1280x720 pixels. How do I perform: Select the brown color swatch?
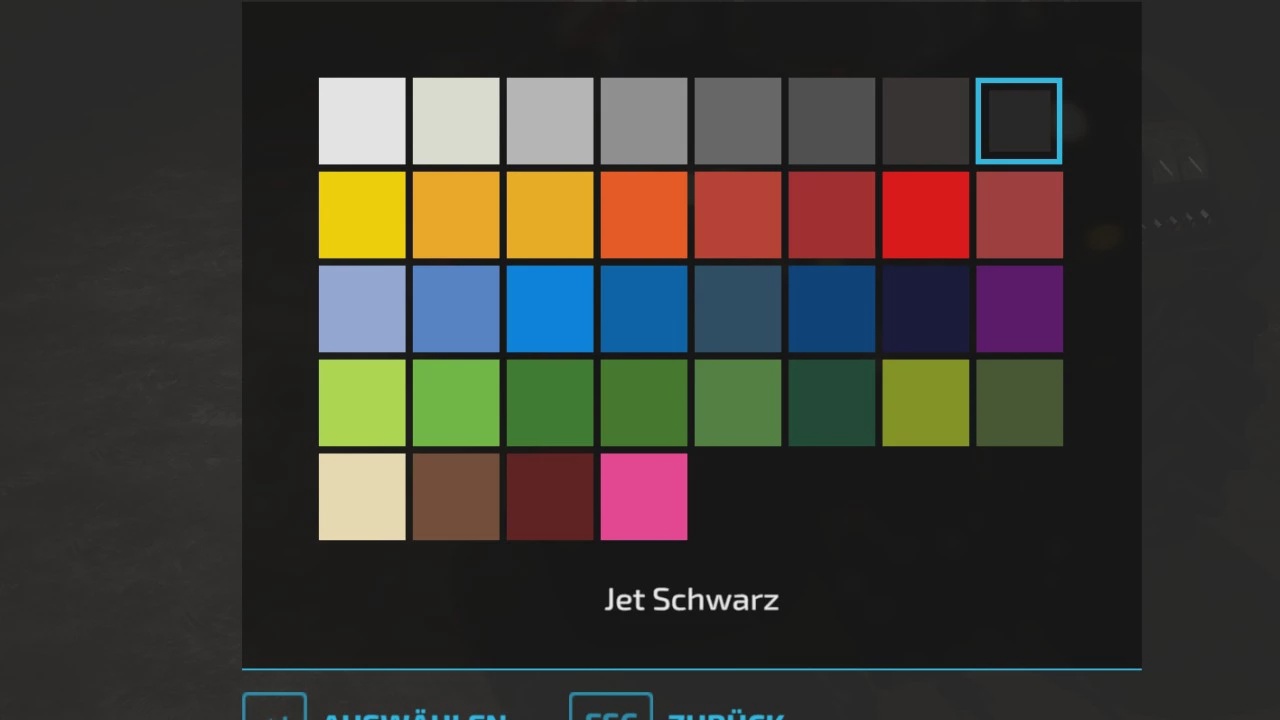pos(456,497)
